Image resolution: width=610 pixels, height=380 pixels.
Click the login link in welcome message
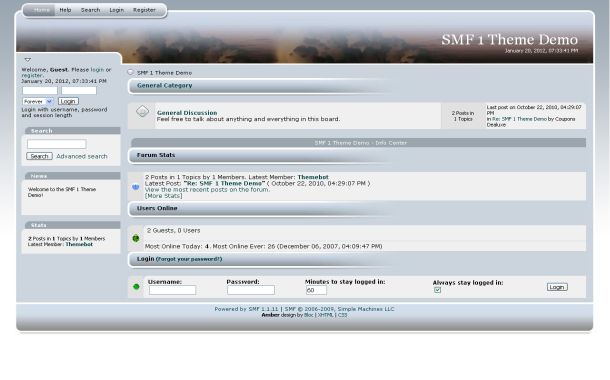[97, 70]
